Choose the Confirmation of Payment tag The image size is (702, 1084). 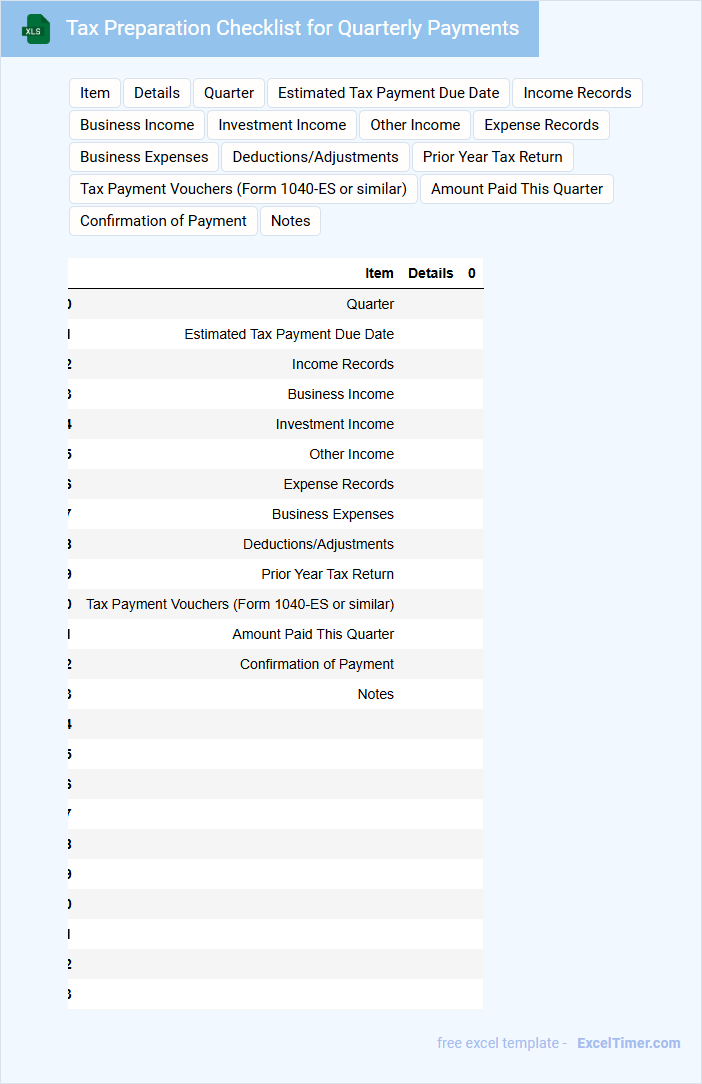tap(163, 221)
